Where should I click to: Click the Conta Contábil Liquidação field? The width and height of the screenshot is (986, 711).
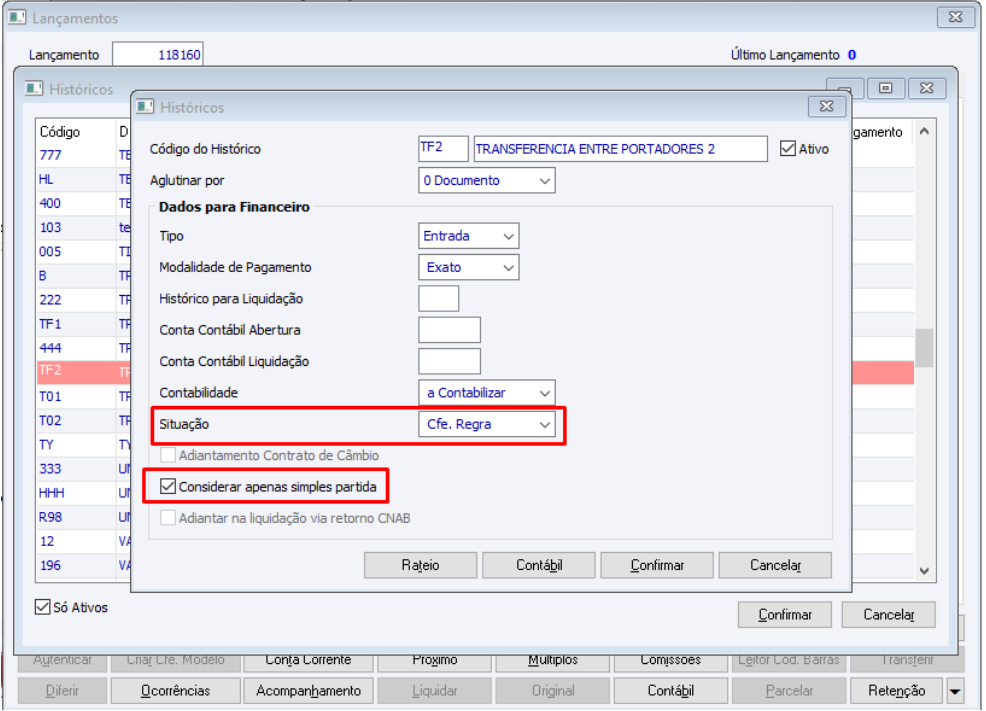(449, 361)
